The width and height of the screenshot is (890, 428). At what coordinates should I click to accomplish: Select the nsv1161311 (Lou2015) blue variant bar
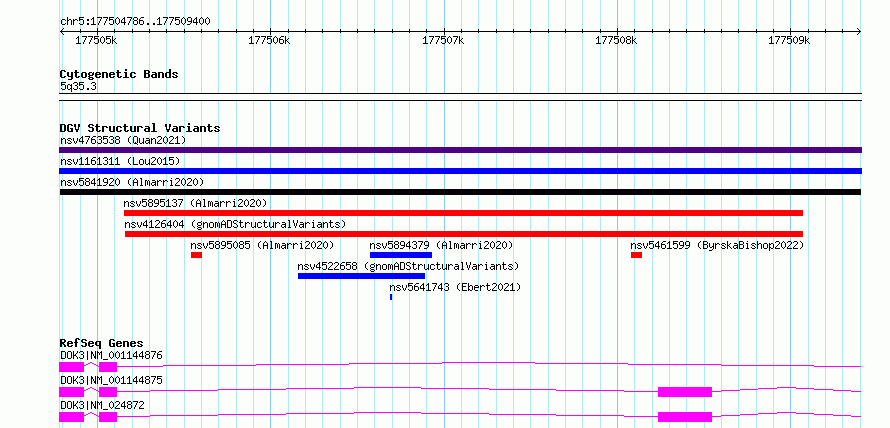[460, 171]
